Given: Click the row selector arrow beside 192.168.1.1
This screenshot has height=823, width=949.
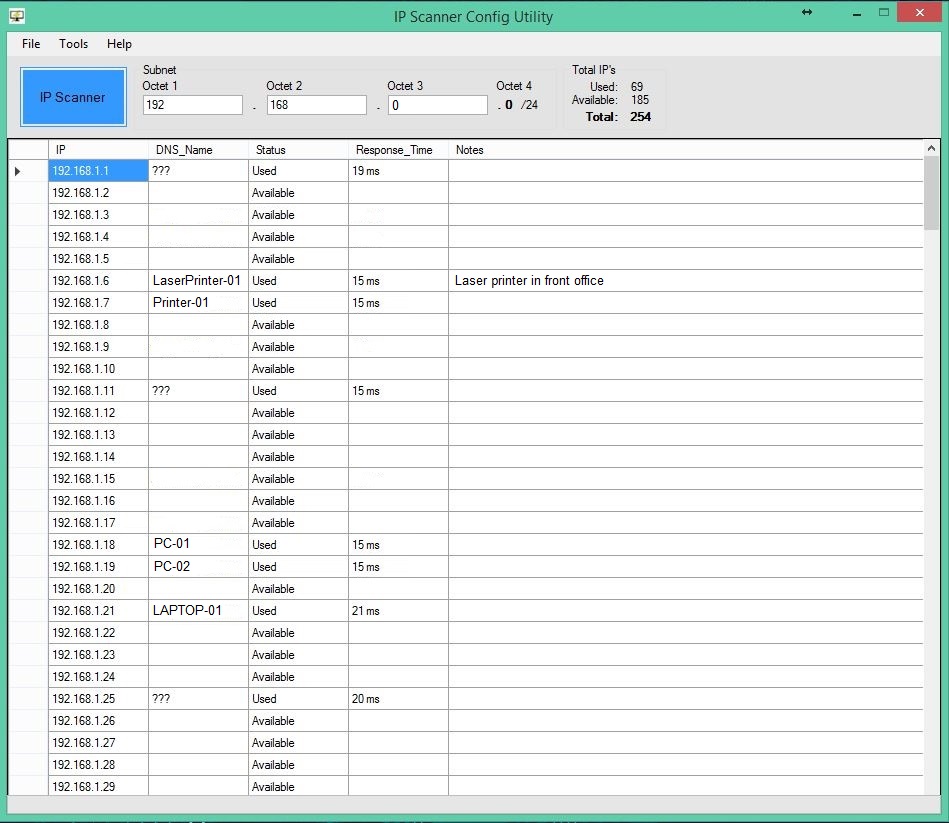Looking at the screenshot, I should 17,172.
